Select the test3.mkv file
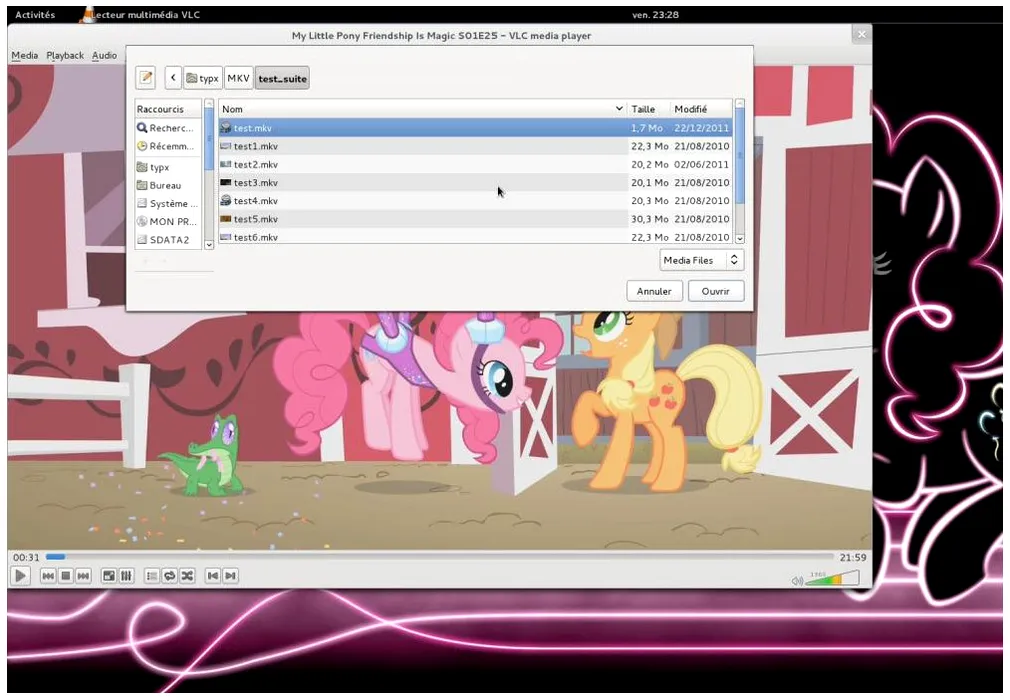 pyautogui.click(x=256, y=183)
